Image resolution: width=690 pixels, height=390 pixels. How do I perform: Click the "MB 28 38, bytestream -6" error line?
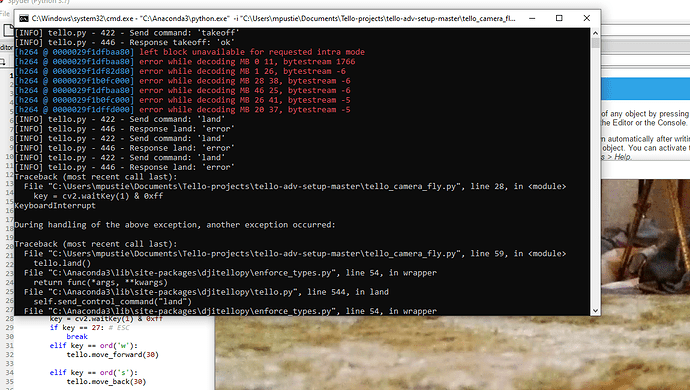pos(183,81)
